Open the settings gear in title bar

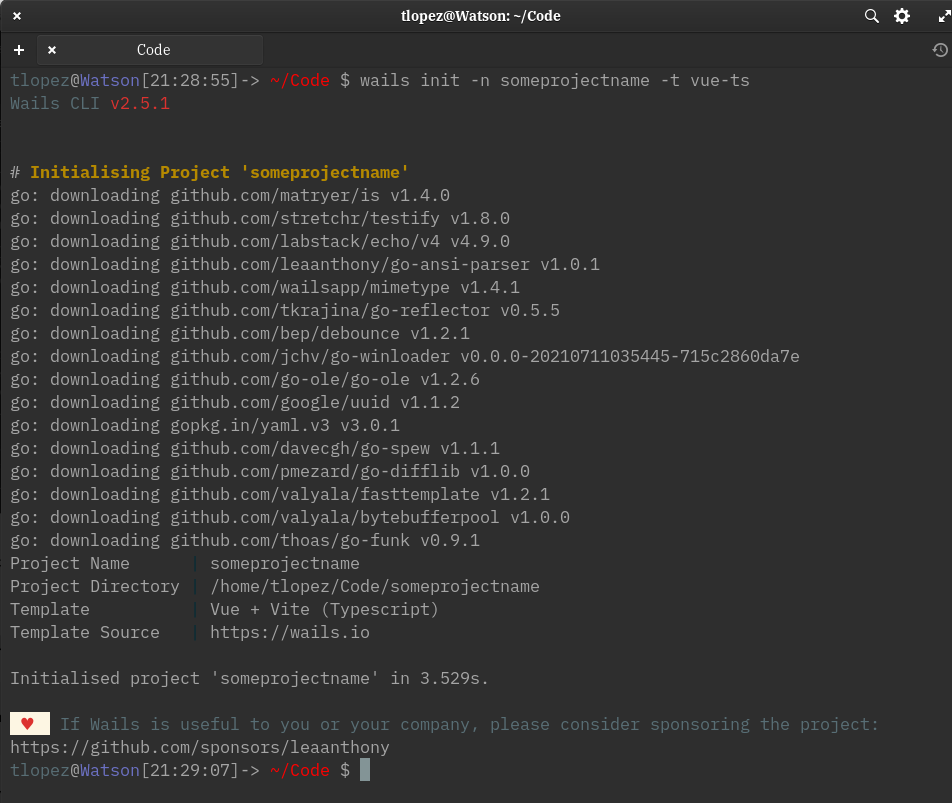tap(902, 16)
